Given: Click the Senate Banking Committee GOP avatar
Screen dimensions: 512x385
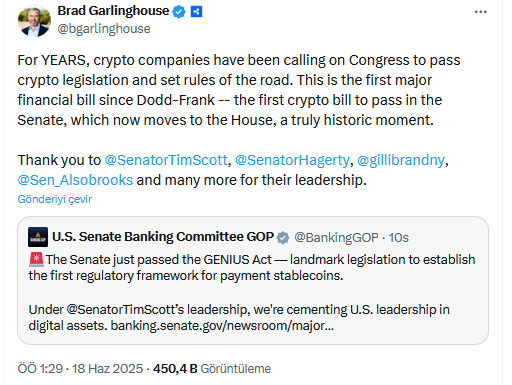Looking at the screenshot, I should point(38,237).
